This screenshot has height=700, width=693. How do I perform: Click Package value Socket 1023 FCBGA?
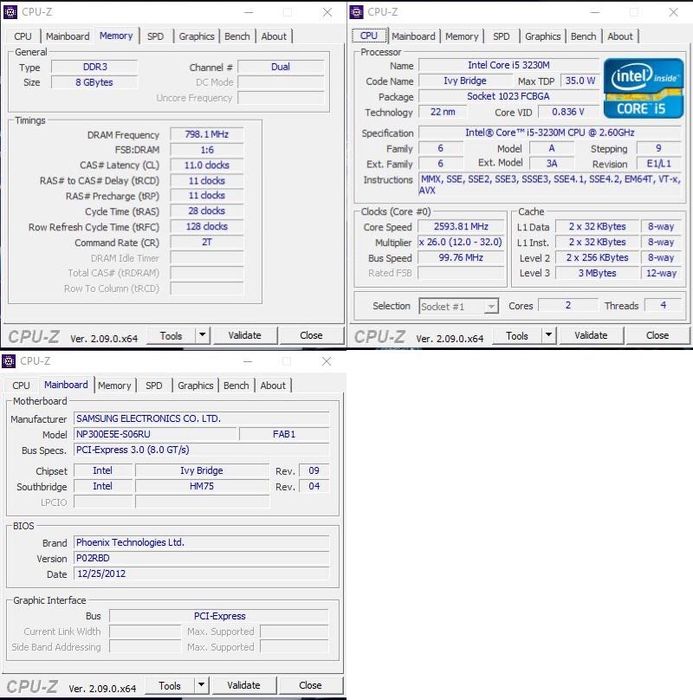[509, 96]
